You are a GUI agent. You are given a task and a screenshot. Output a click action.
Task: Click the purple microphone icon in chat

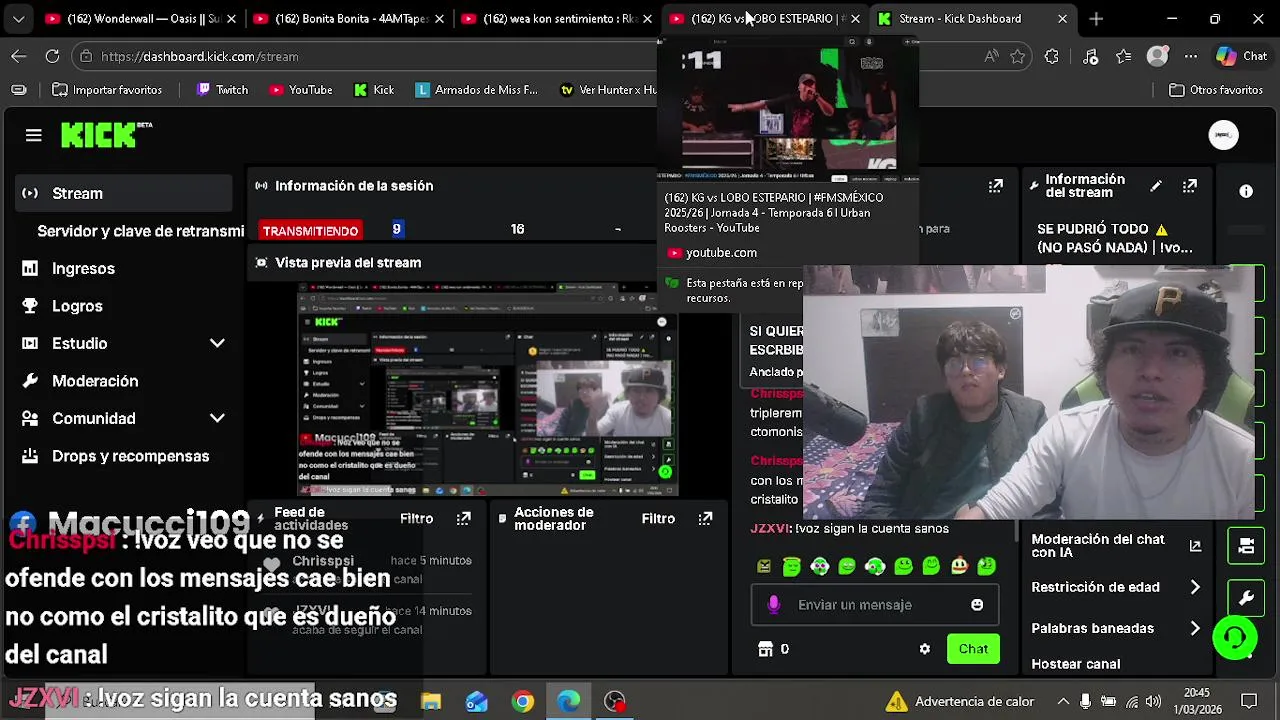pos(773,605)
